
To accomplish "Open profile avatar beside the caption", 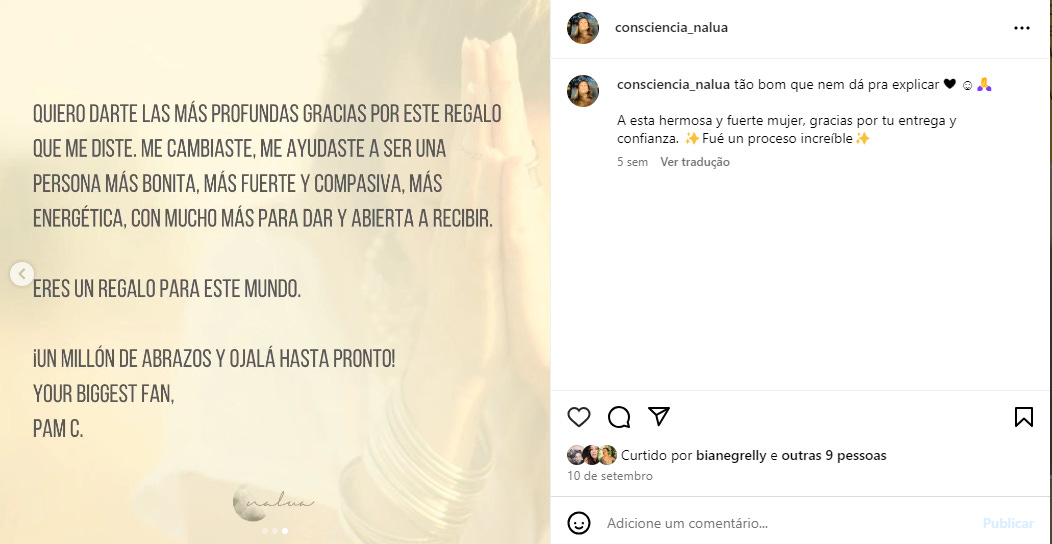I will tap(583, 91).
